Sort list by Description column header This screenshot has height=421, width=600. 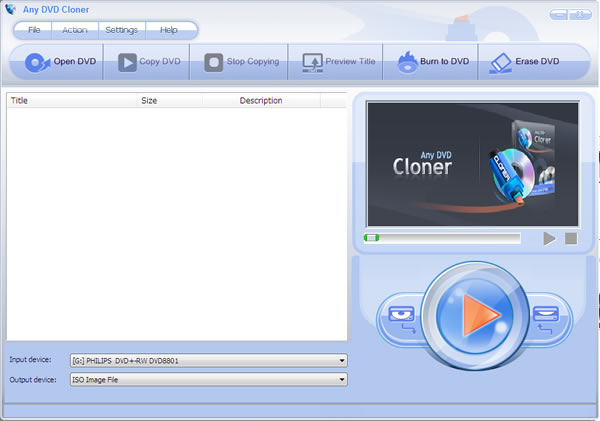pos(261,100)
